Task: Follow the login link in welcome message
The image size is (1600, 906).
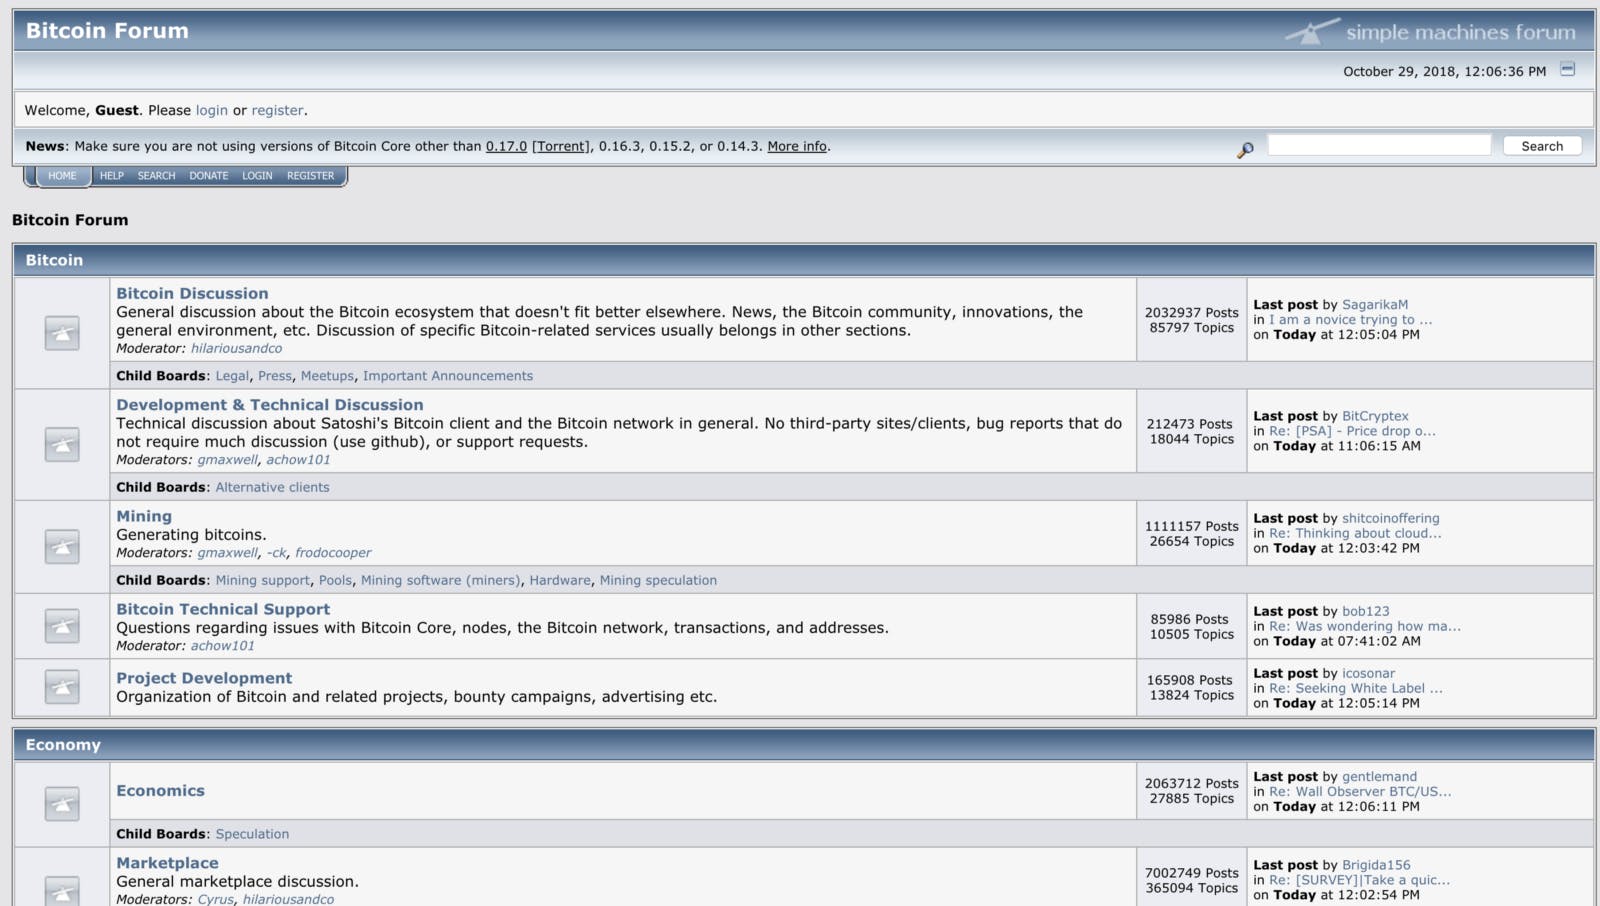Action: coord(211,111)
